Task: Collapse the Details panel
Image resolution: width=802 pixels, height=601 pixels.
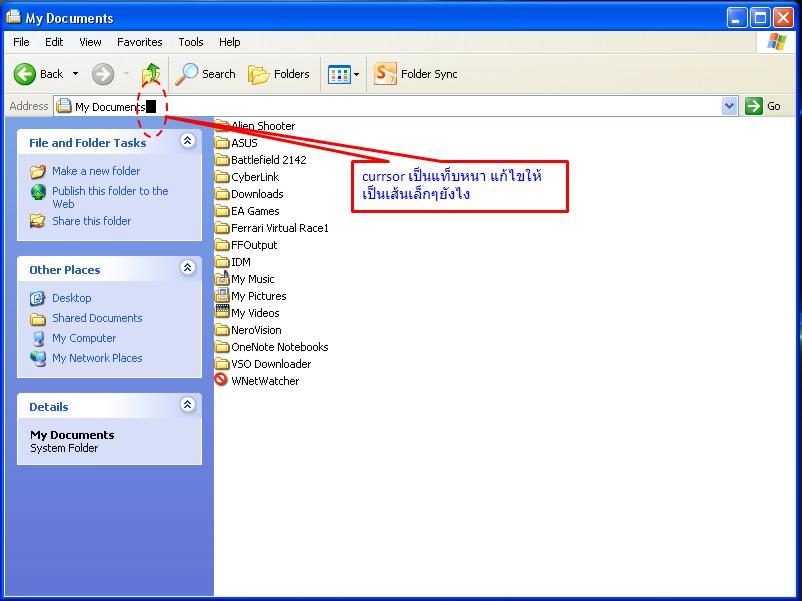Action: pyautogui.click(x=188, y=405)
